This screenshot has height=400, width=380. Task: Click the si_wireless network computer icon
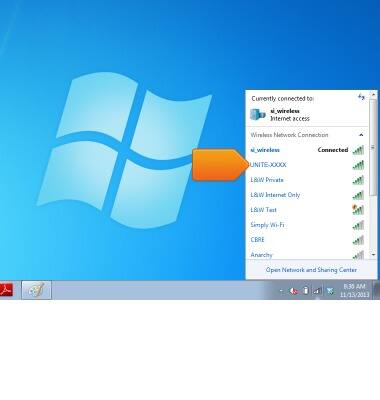[x=258, y=115]
